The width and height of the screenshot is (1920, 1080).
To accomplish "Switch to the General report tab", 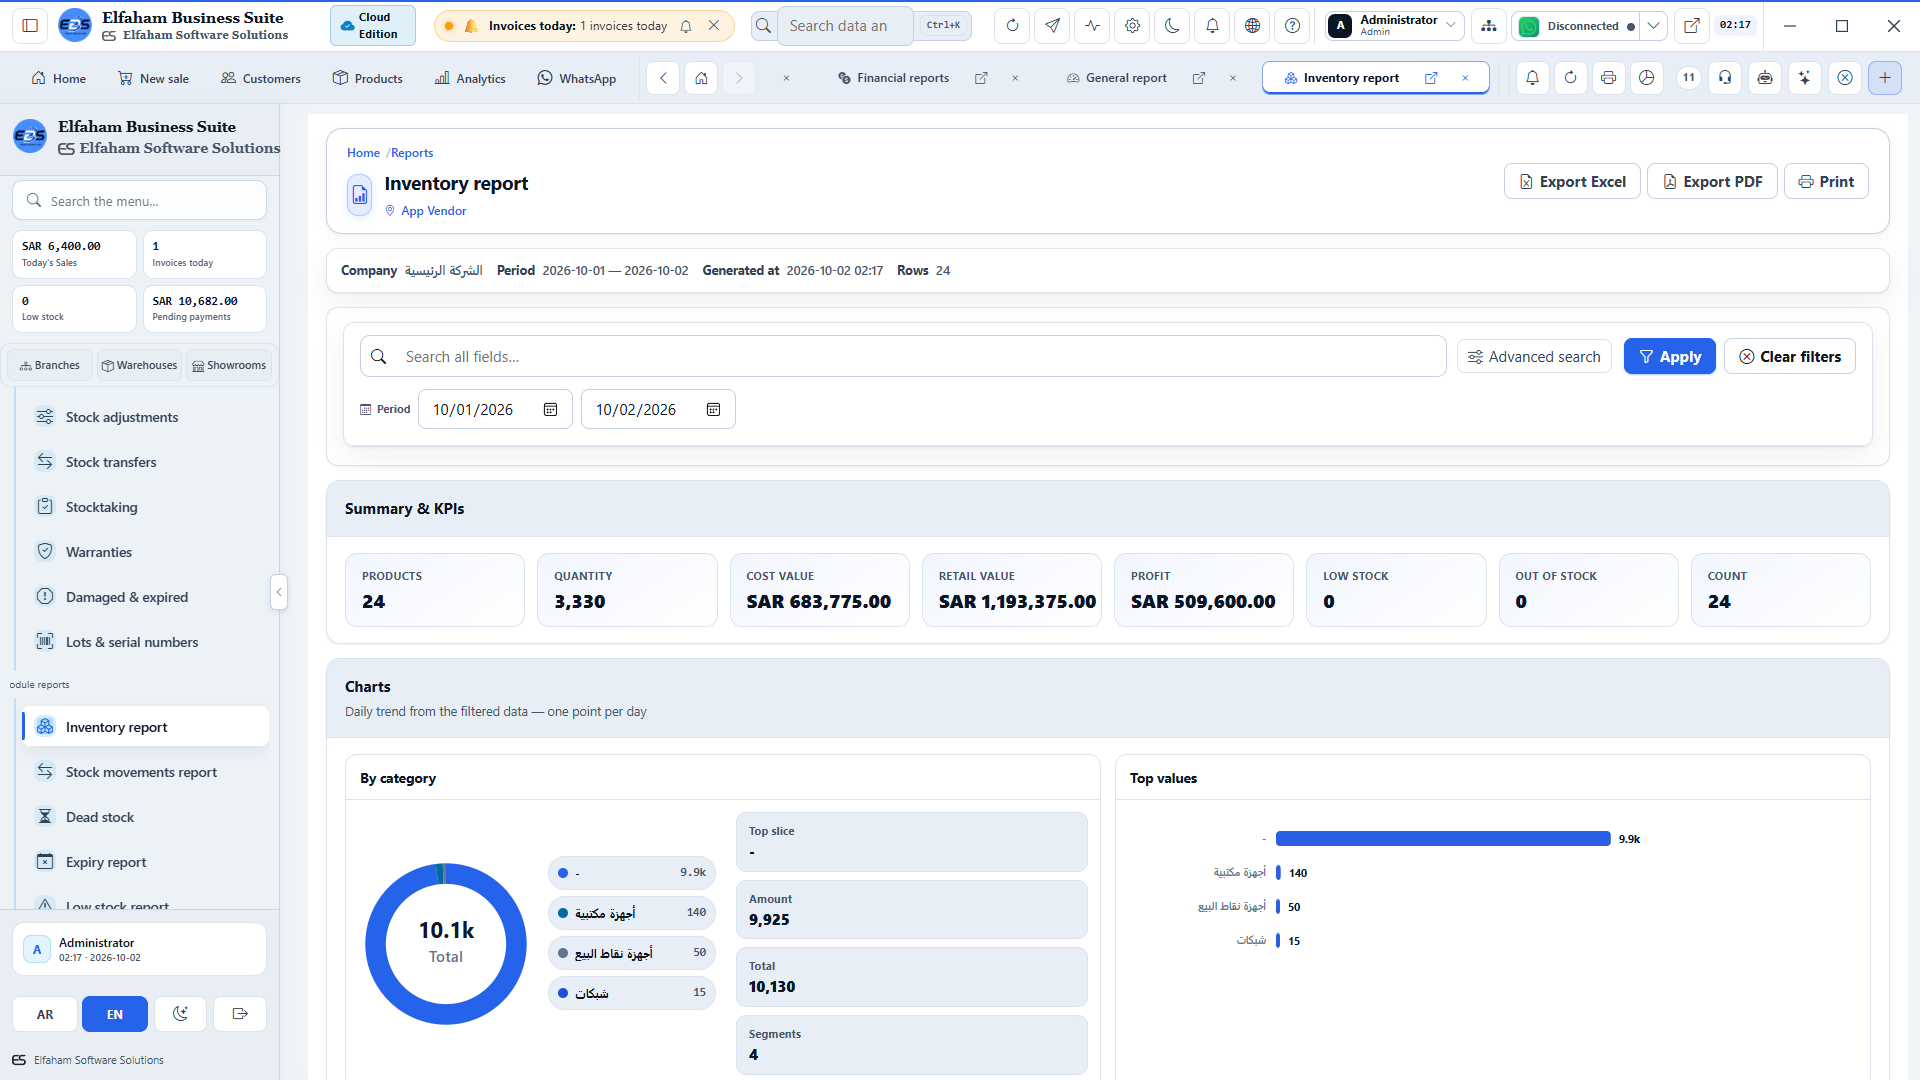I will [x=1117, y=78].
